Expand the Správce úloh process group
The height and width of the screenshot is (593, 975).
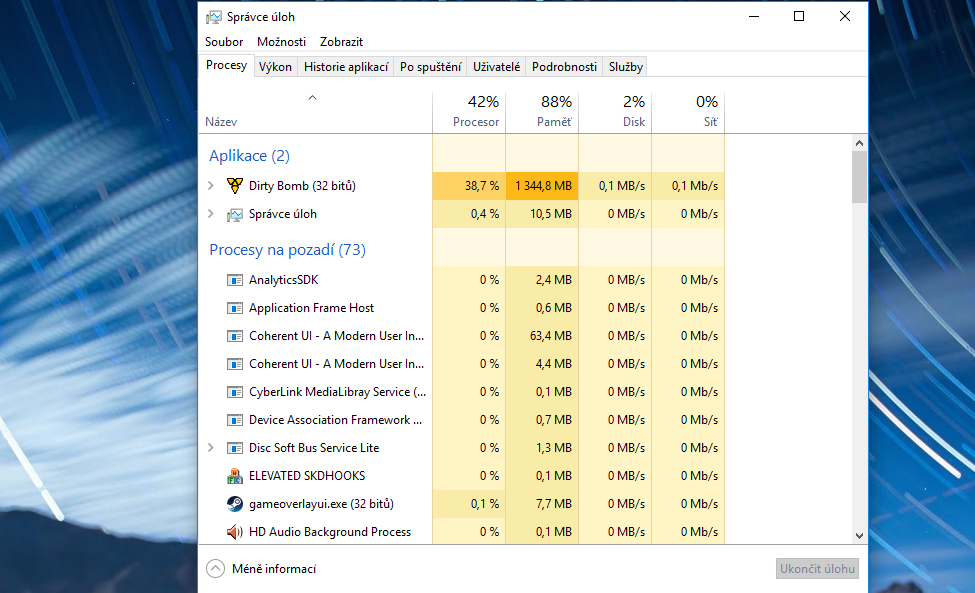click(x=211, y=214)
